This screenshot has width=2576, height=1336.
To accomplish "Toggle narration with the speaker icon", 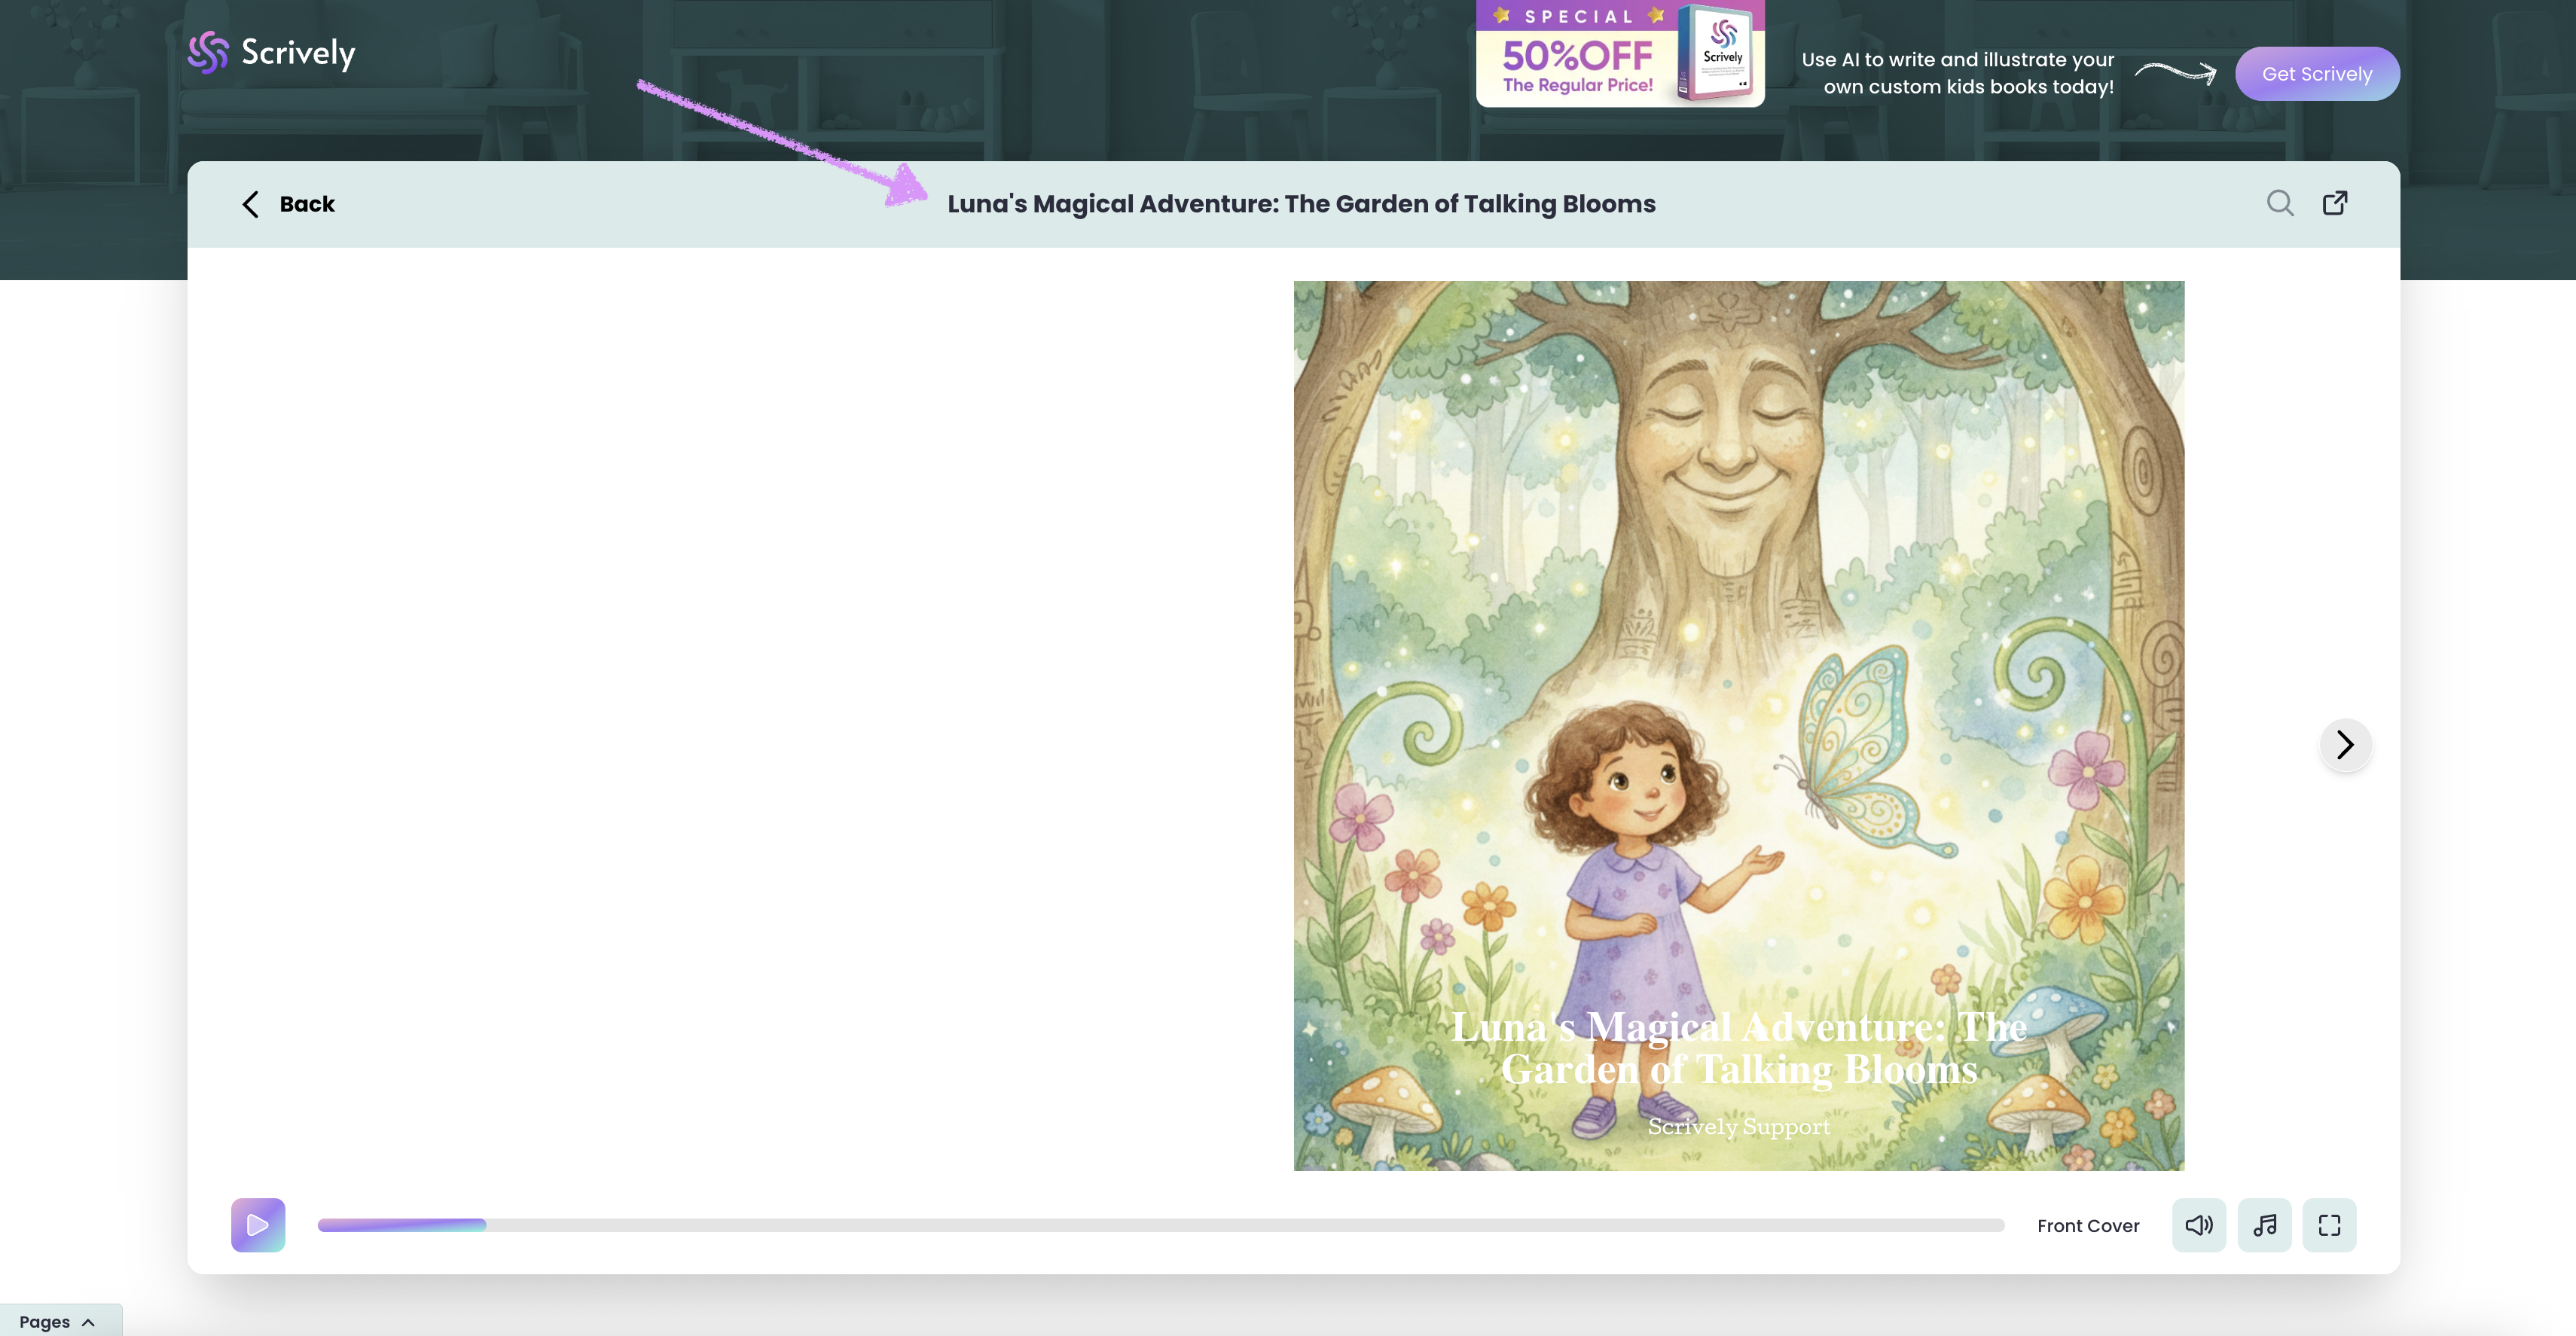I will (2198, 1224).
